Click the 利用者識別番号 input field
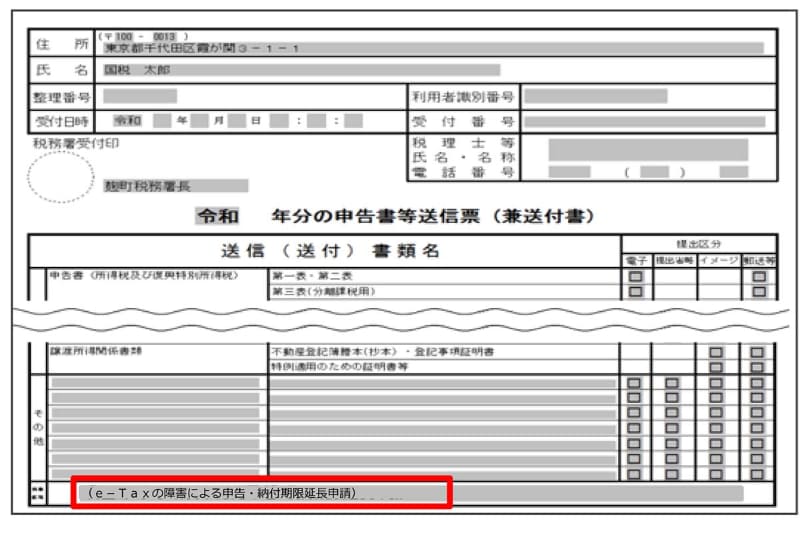 [x=596, y=96]
